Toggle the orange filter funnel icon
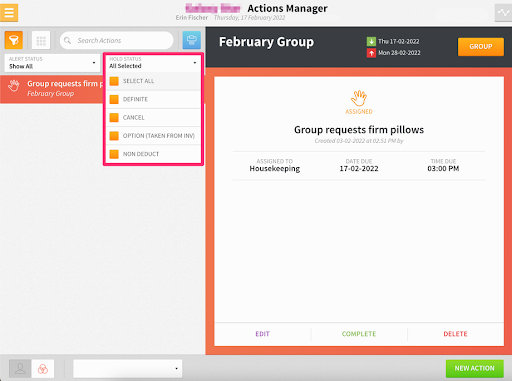This screenshot has height=381, width=512. coord(14,40)
